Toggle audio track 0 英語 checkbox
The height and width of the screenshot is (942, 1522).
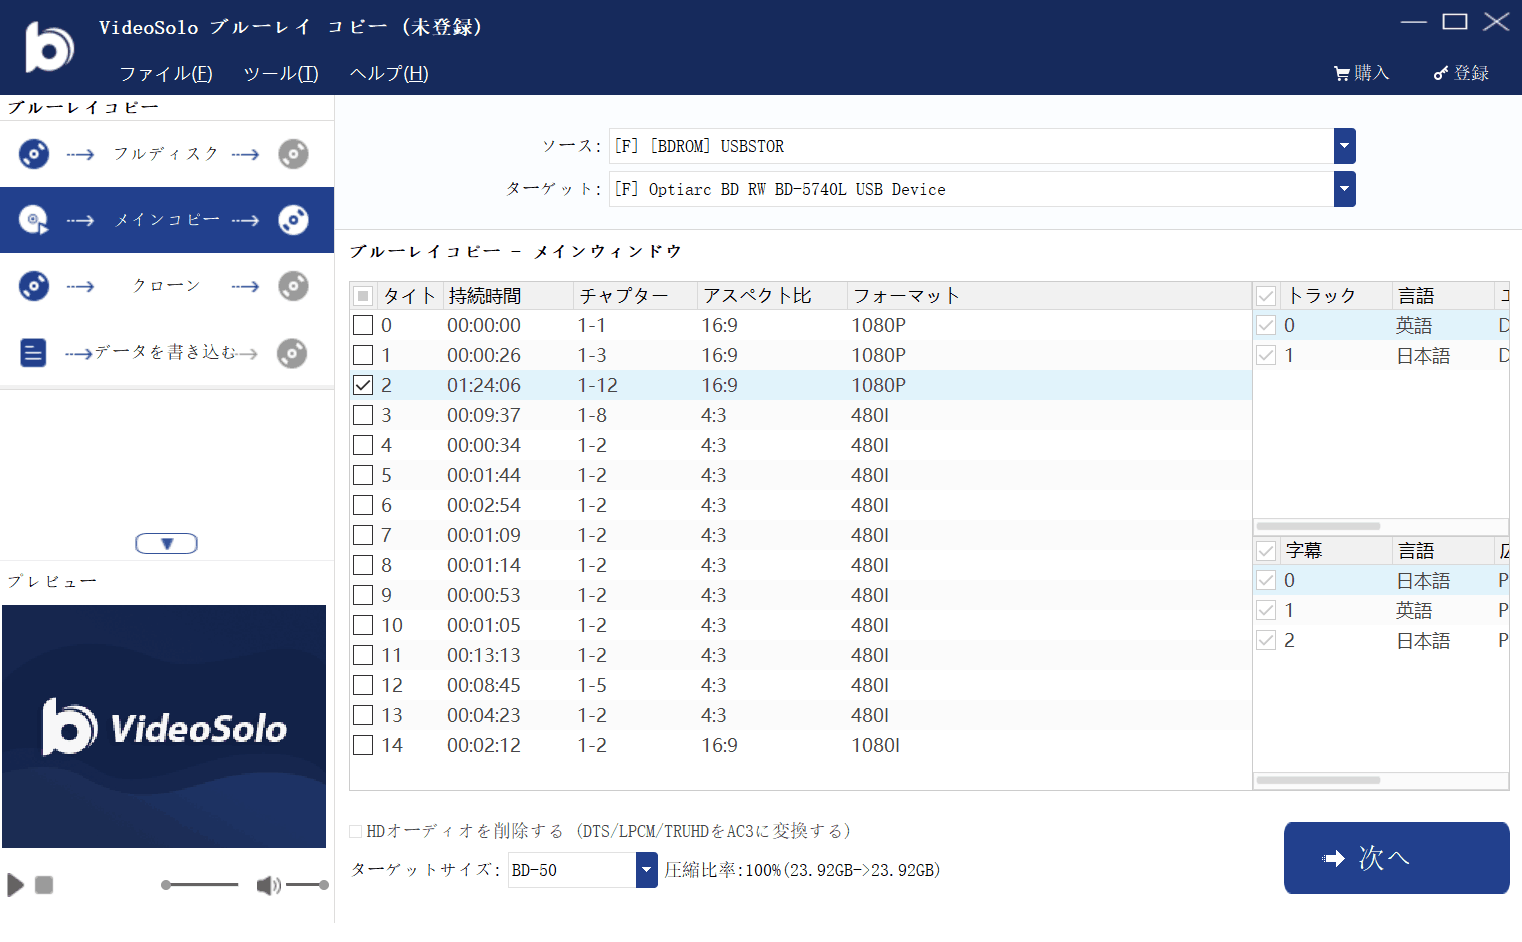[x=1266, y=325]
